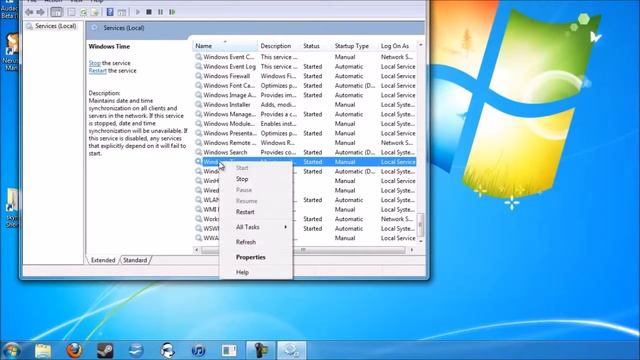Open Properties from the context menu
The height and width of the screenshot is (360, 640).
pos(256,257)
